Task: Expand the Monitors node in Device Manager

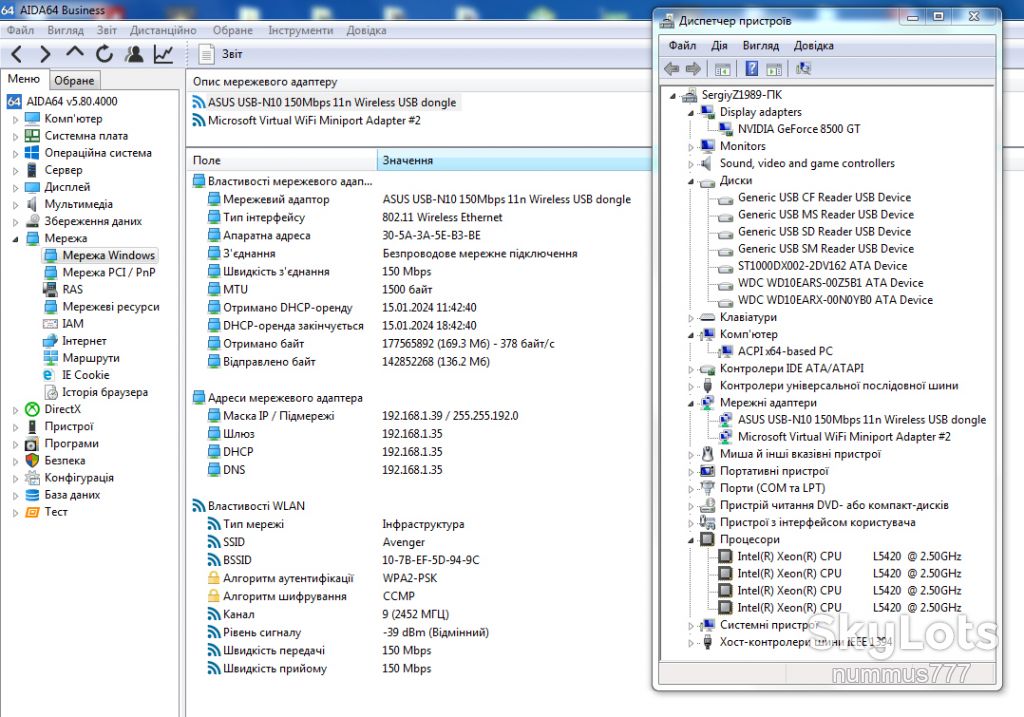Action: (x=690, y=147)
